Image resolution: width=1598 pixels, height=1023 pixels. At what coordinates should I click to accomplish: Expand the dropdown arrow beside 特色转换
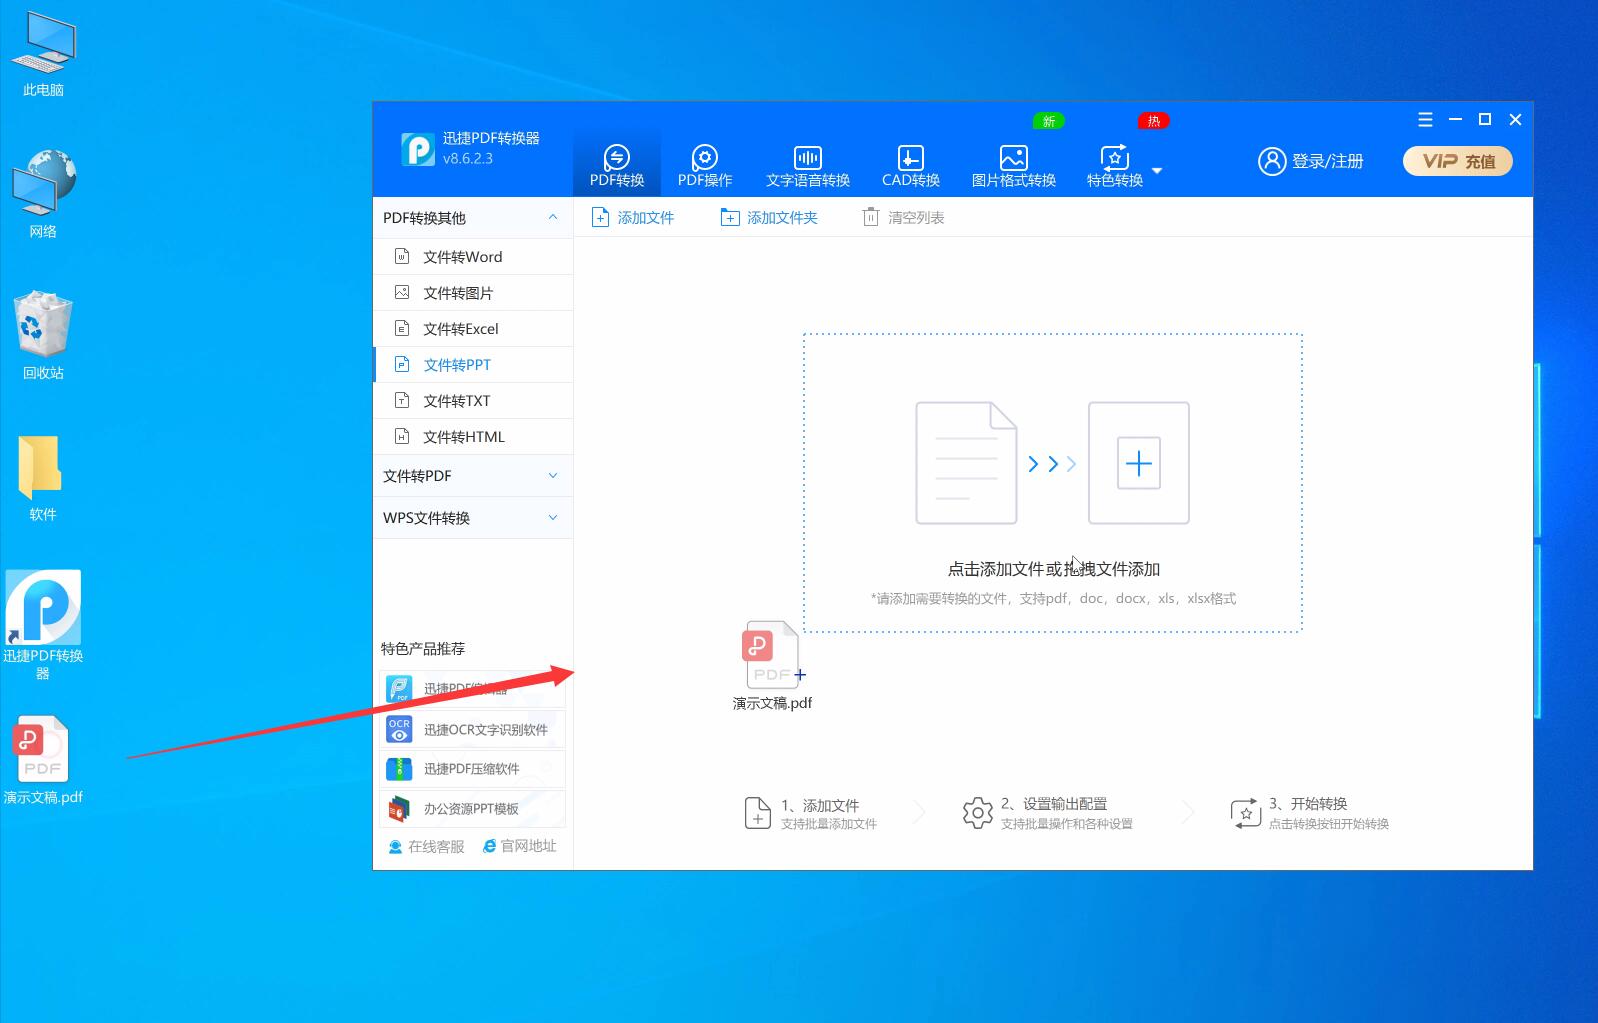point(1157,171)
